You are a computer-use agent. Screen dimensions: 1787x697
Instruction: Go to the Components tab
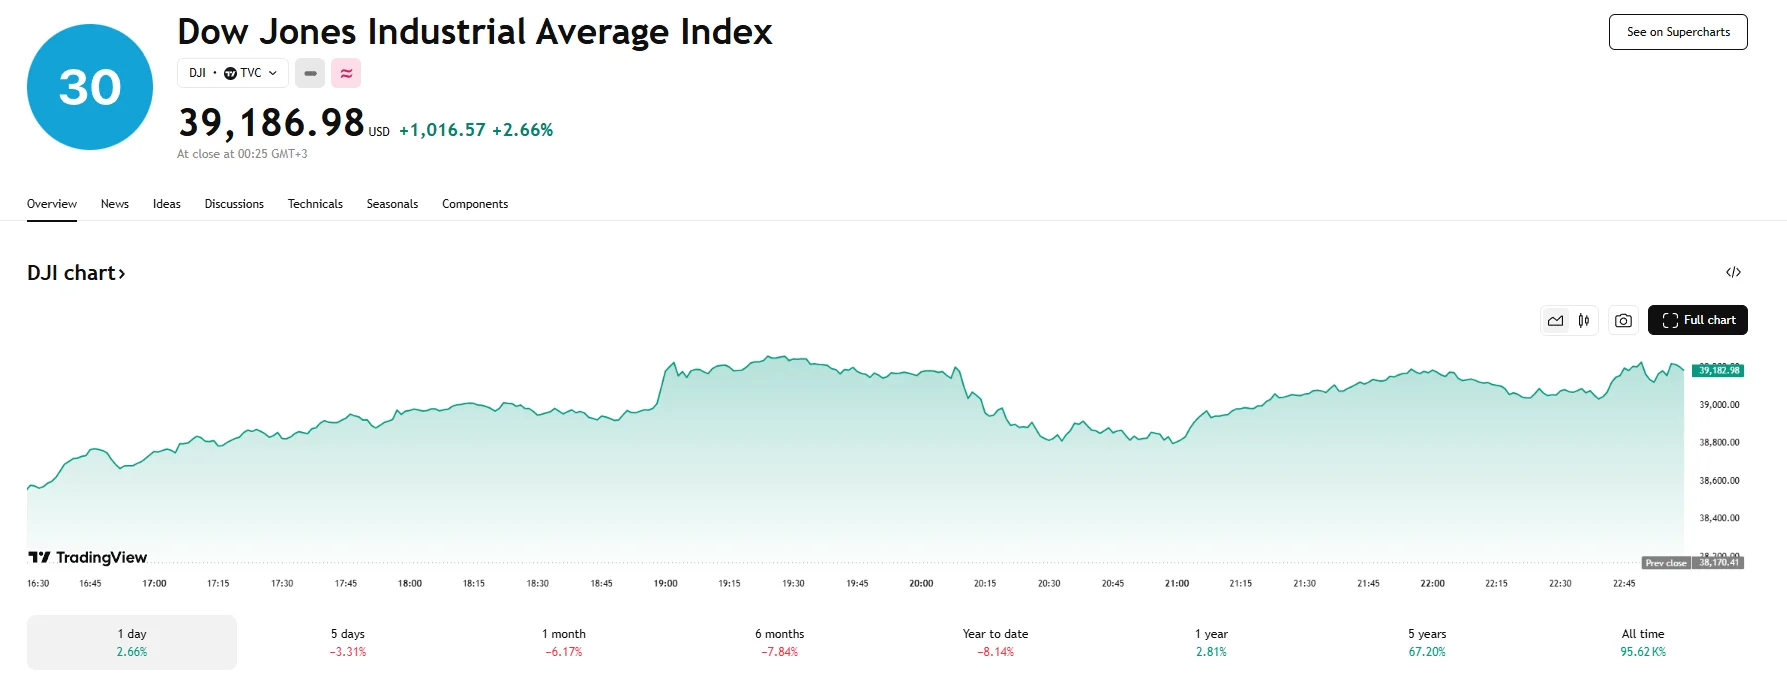click(x=475, y=204)
